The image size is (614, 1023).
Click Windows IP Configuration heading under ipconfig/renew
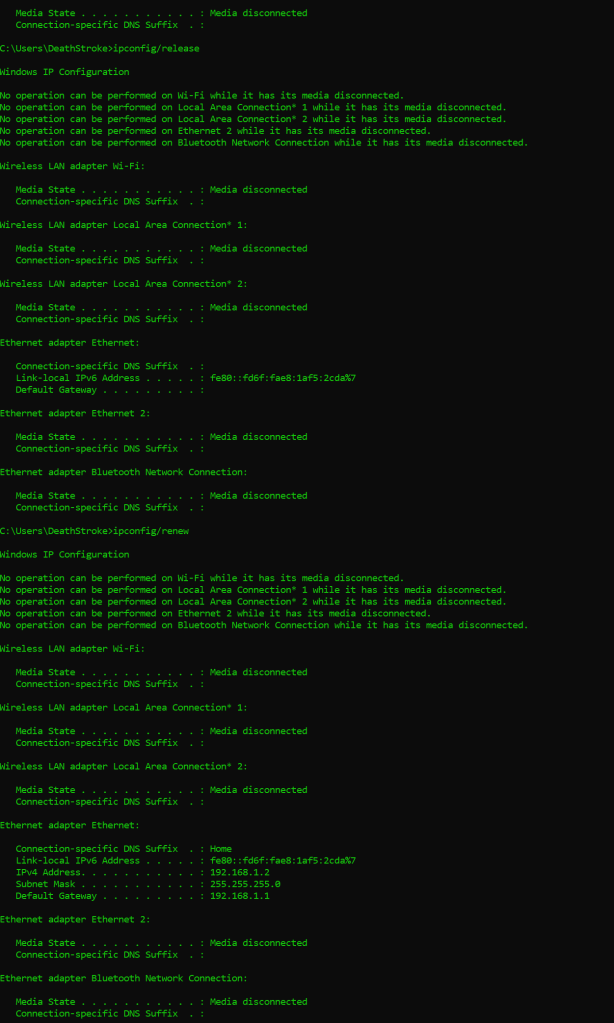[64, 554]
